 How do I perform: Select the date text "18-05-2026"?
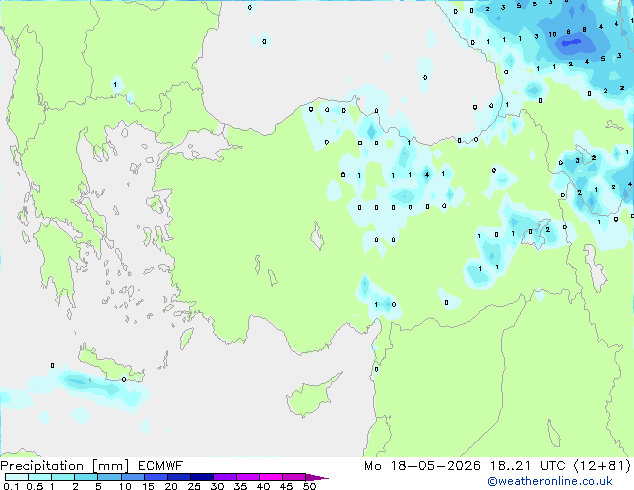point(435,466)
